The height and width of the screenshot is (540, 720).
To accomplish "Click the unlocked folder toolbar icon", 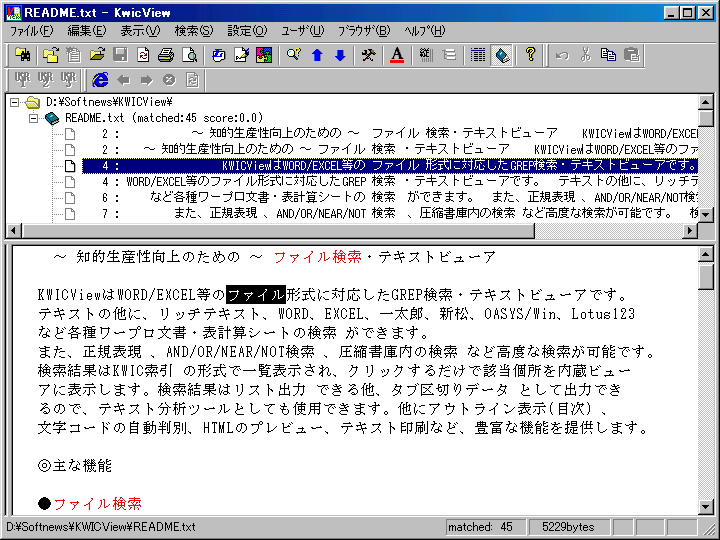I will [x=51, y=56].
